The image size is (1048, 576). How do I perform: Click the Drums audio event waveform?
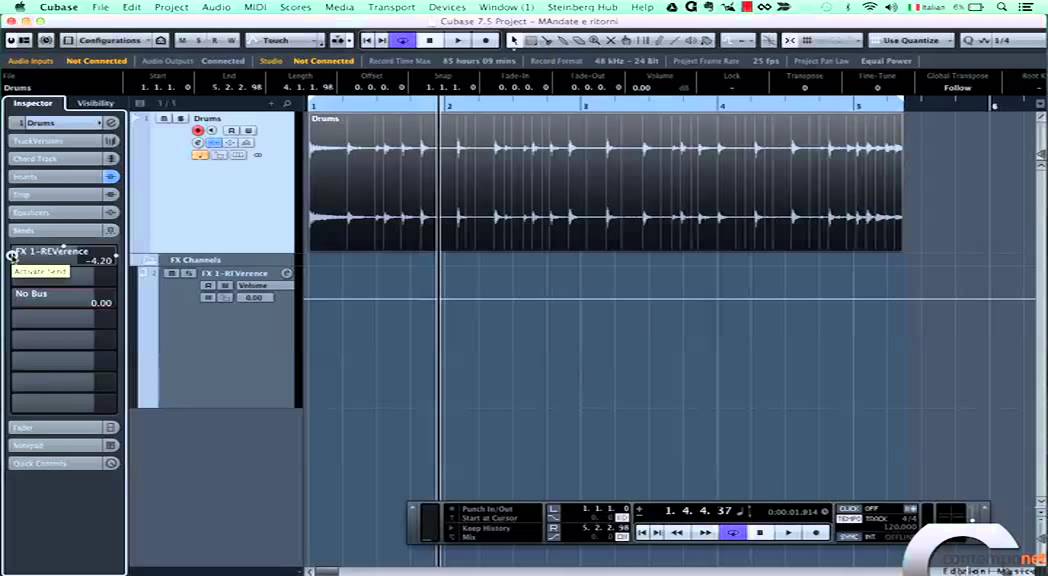606,182
